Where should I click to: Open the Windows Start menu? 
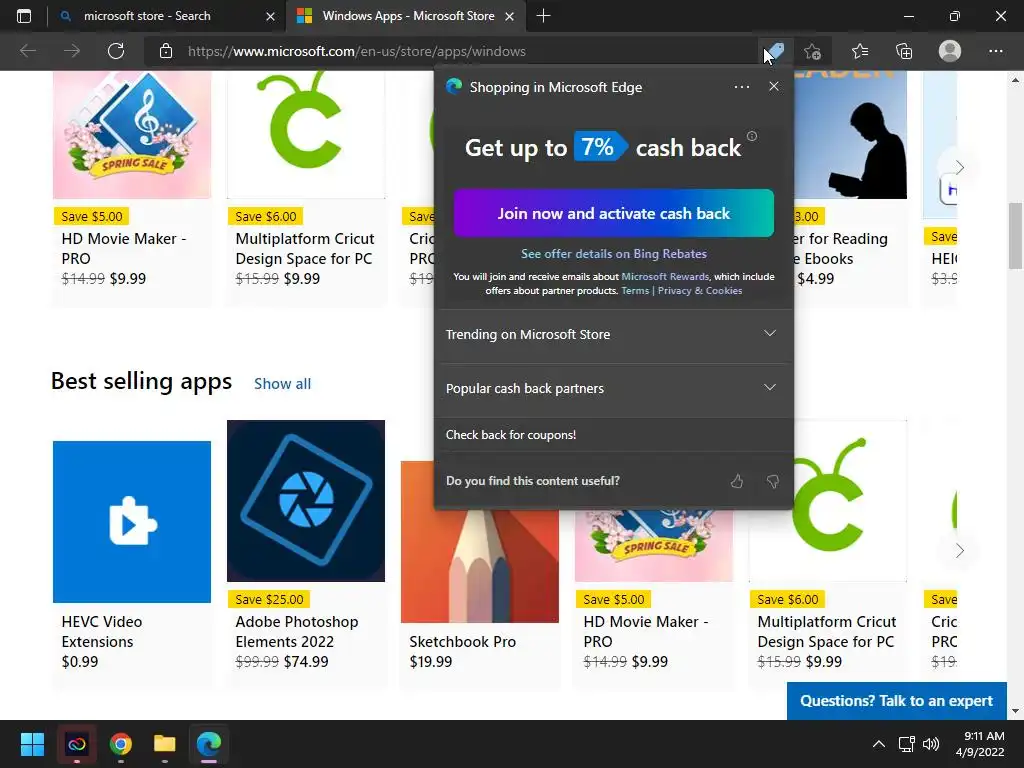[32, 744]
